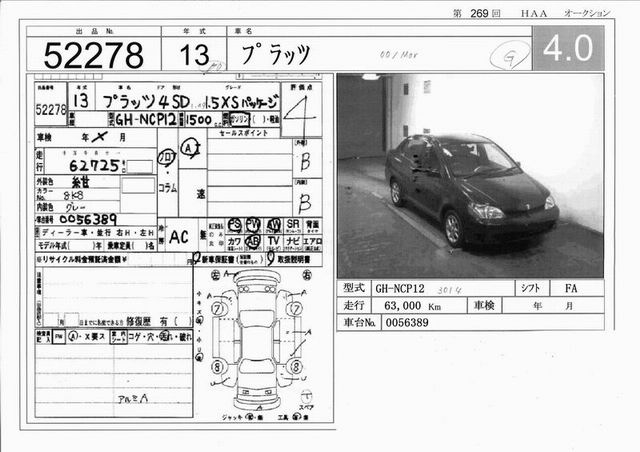This screenshot has width=640, height=452.
Task: Click the 背面 equipment option
Action: [x=313, y=225]
